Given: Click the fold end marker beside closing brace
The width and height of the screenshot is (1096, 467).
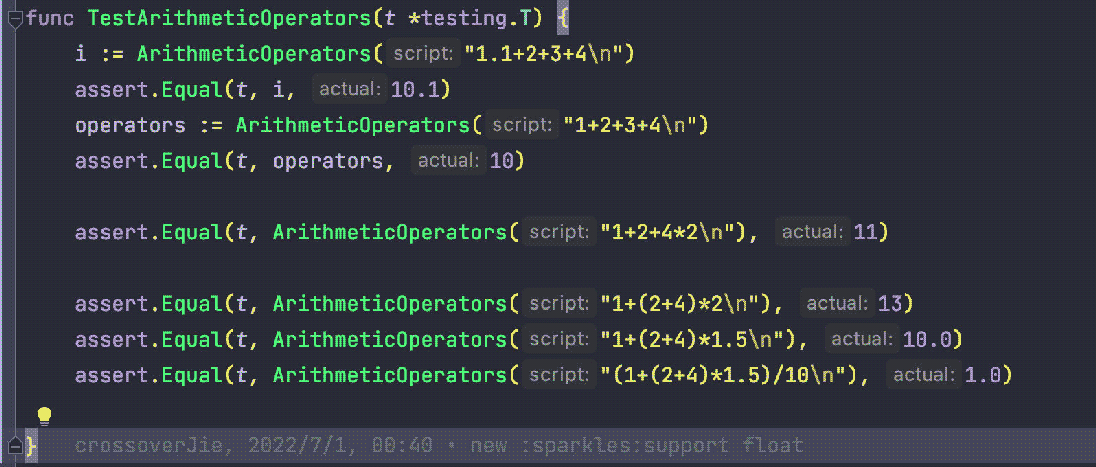Looking at the screenshot, I should point(13,443).
